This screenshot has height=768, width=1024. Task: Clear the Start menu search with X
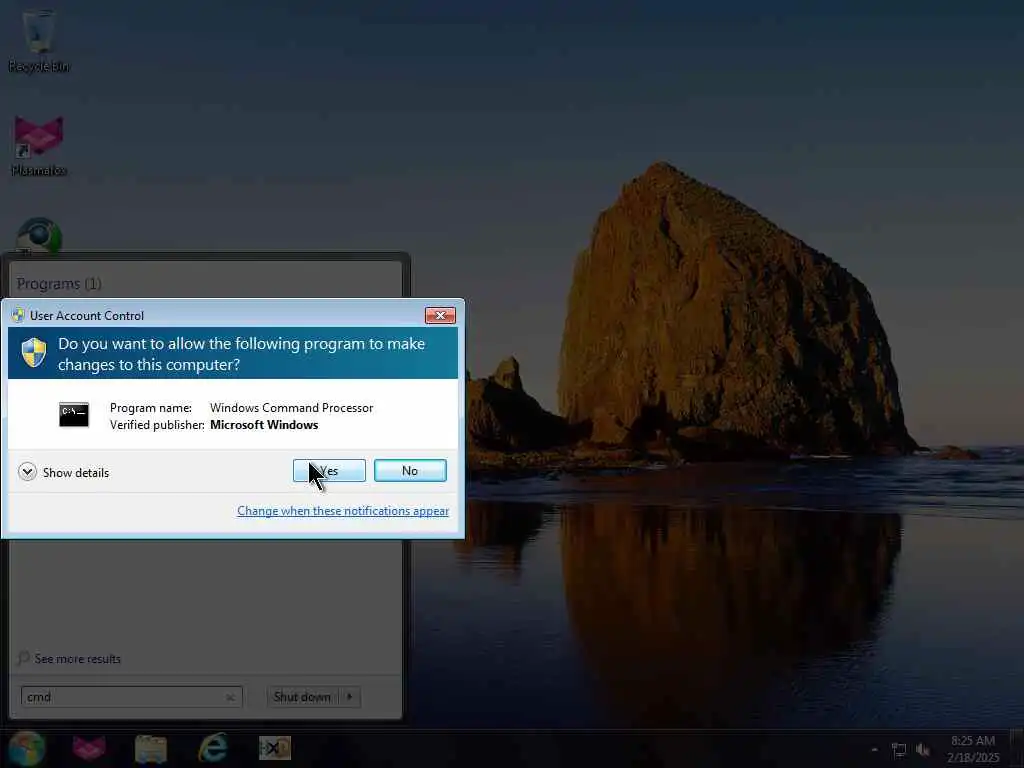coord(230,697)
